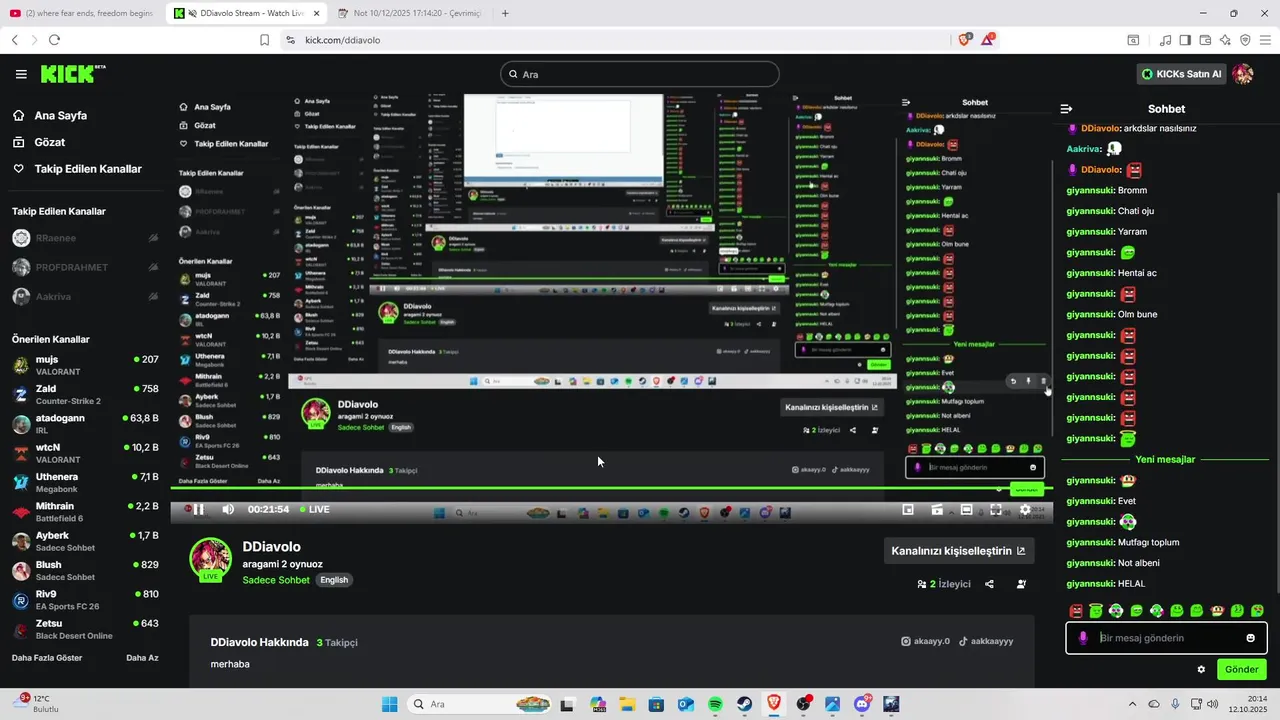The image size is (1280, 720).
Task: Open recommended channel Uthenera
Action: 84,482
